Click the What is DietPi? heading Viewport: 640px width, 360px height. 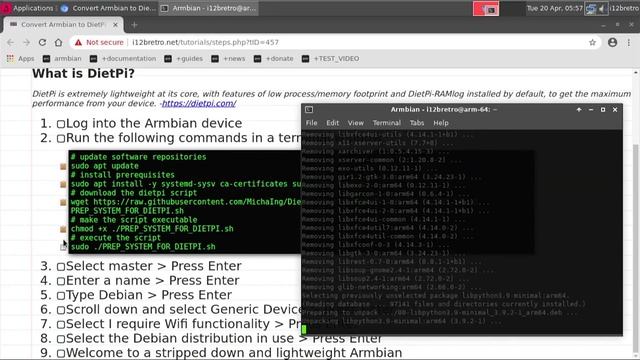pos(83,73)
